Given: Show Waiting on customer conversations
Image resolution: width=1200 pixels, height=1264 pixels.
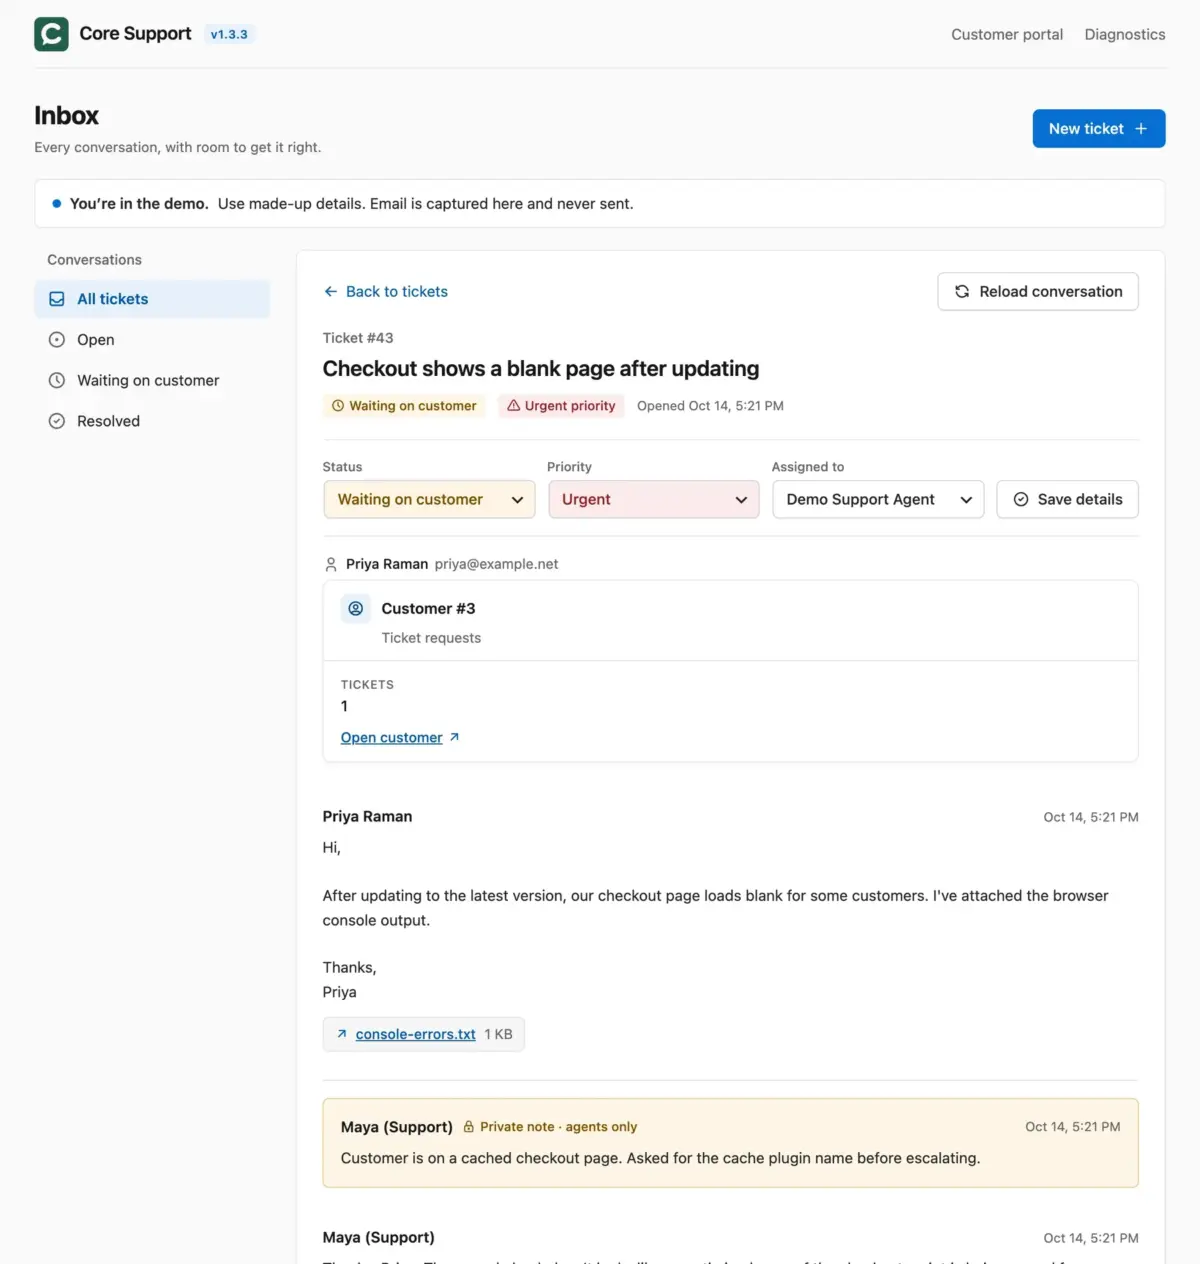Looking at the screenshot, I should point(152,381).
